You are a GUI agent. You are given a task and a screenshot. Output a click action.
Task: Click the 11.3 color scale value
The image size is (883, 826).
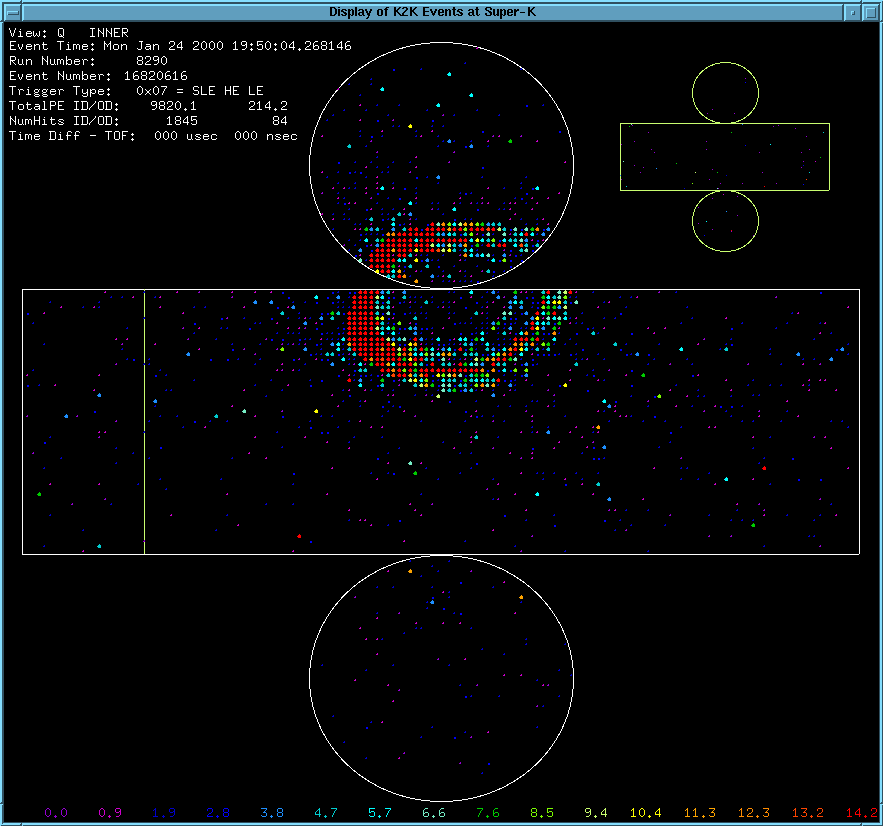(x=700, y=813)
